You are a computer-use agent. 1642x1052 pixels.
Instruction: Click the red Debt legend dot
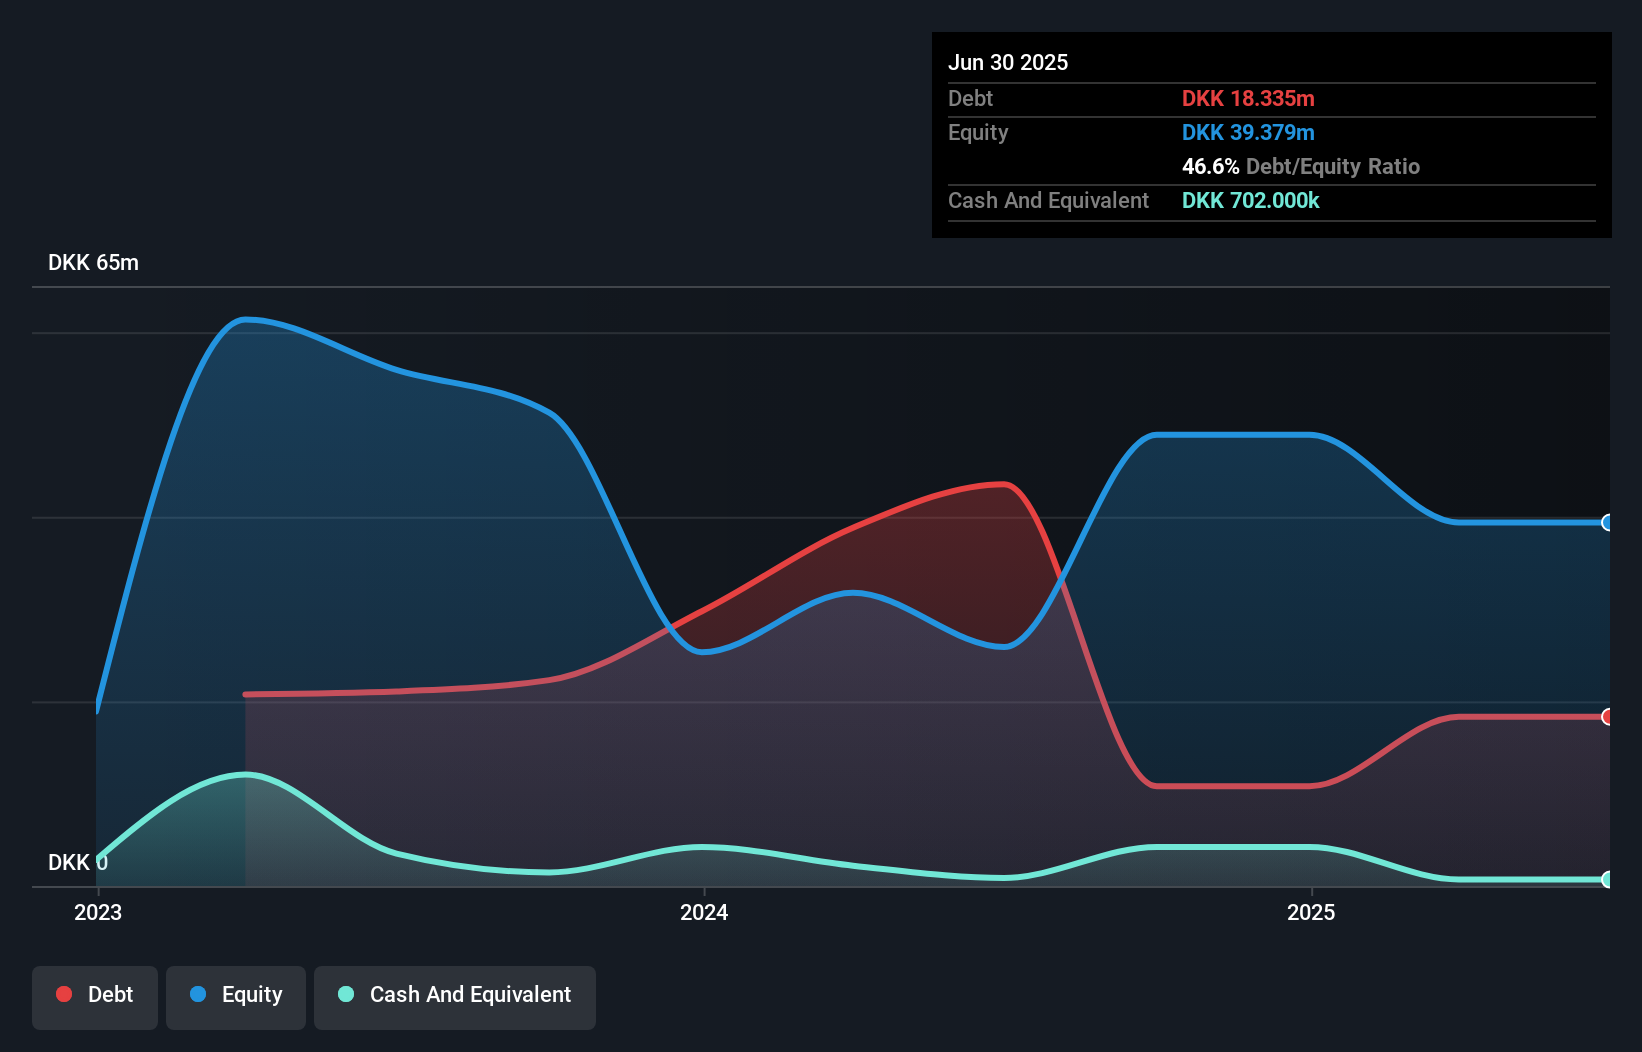point(63,994)
